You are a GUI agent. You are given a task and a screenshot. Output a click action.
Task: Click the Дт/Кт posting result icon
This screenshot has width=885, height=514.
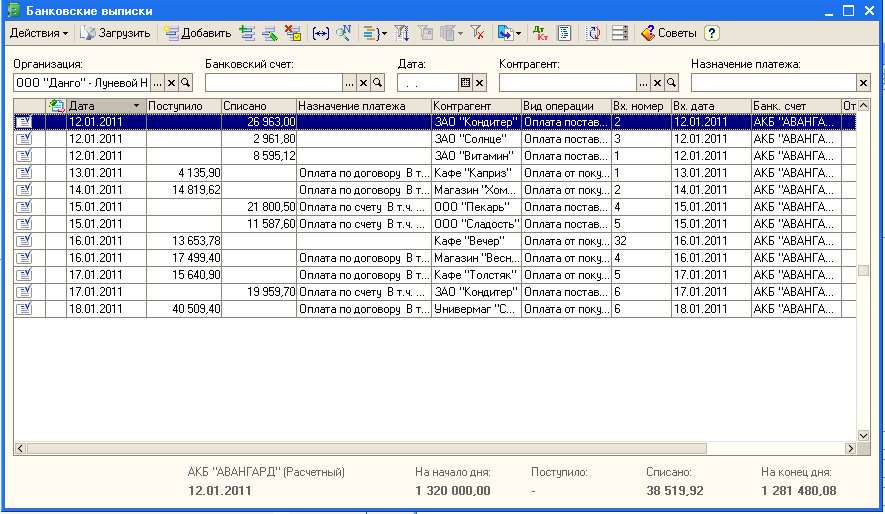pos(541,33)
